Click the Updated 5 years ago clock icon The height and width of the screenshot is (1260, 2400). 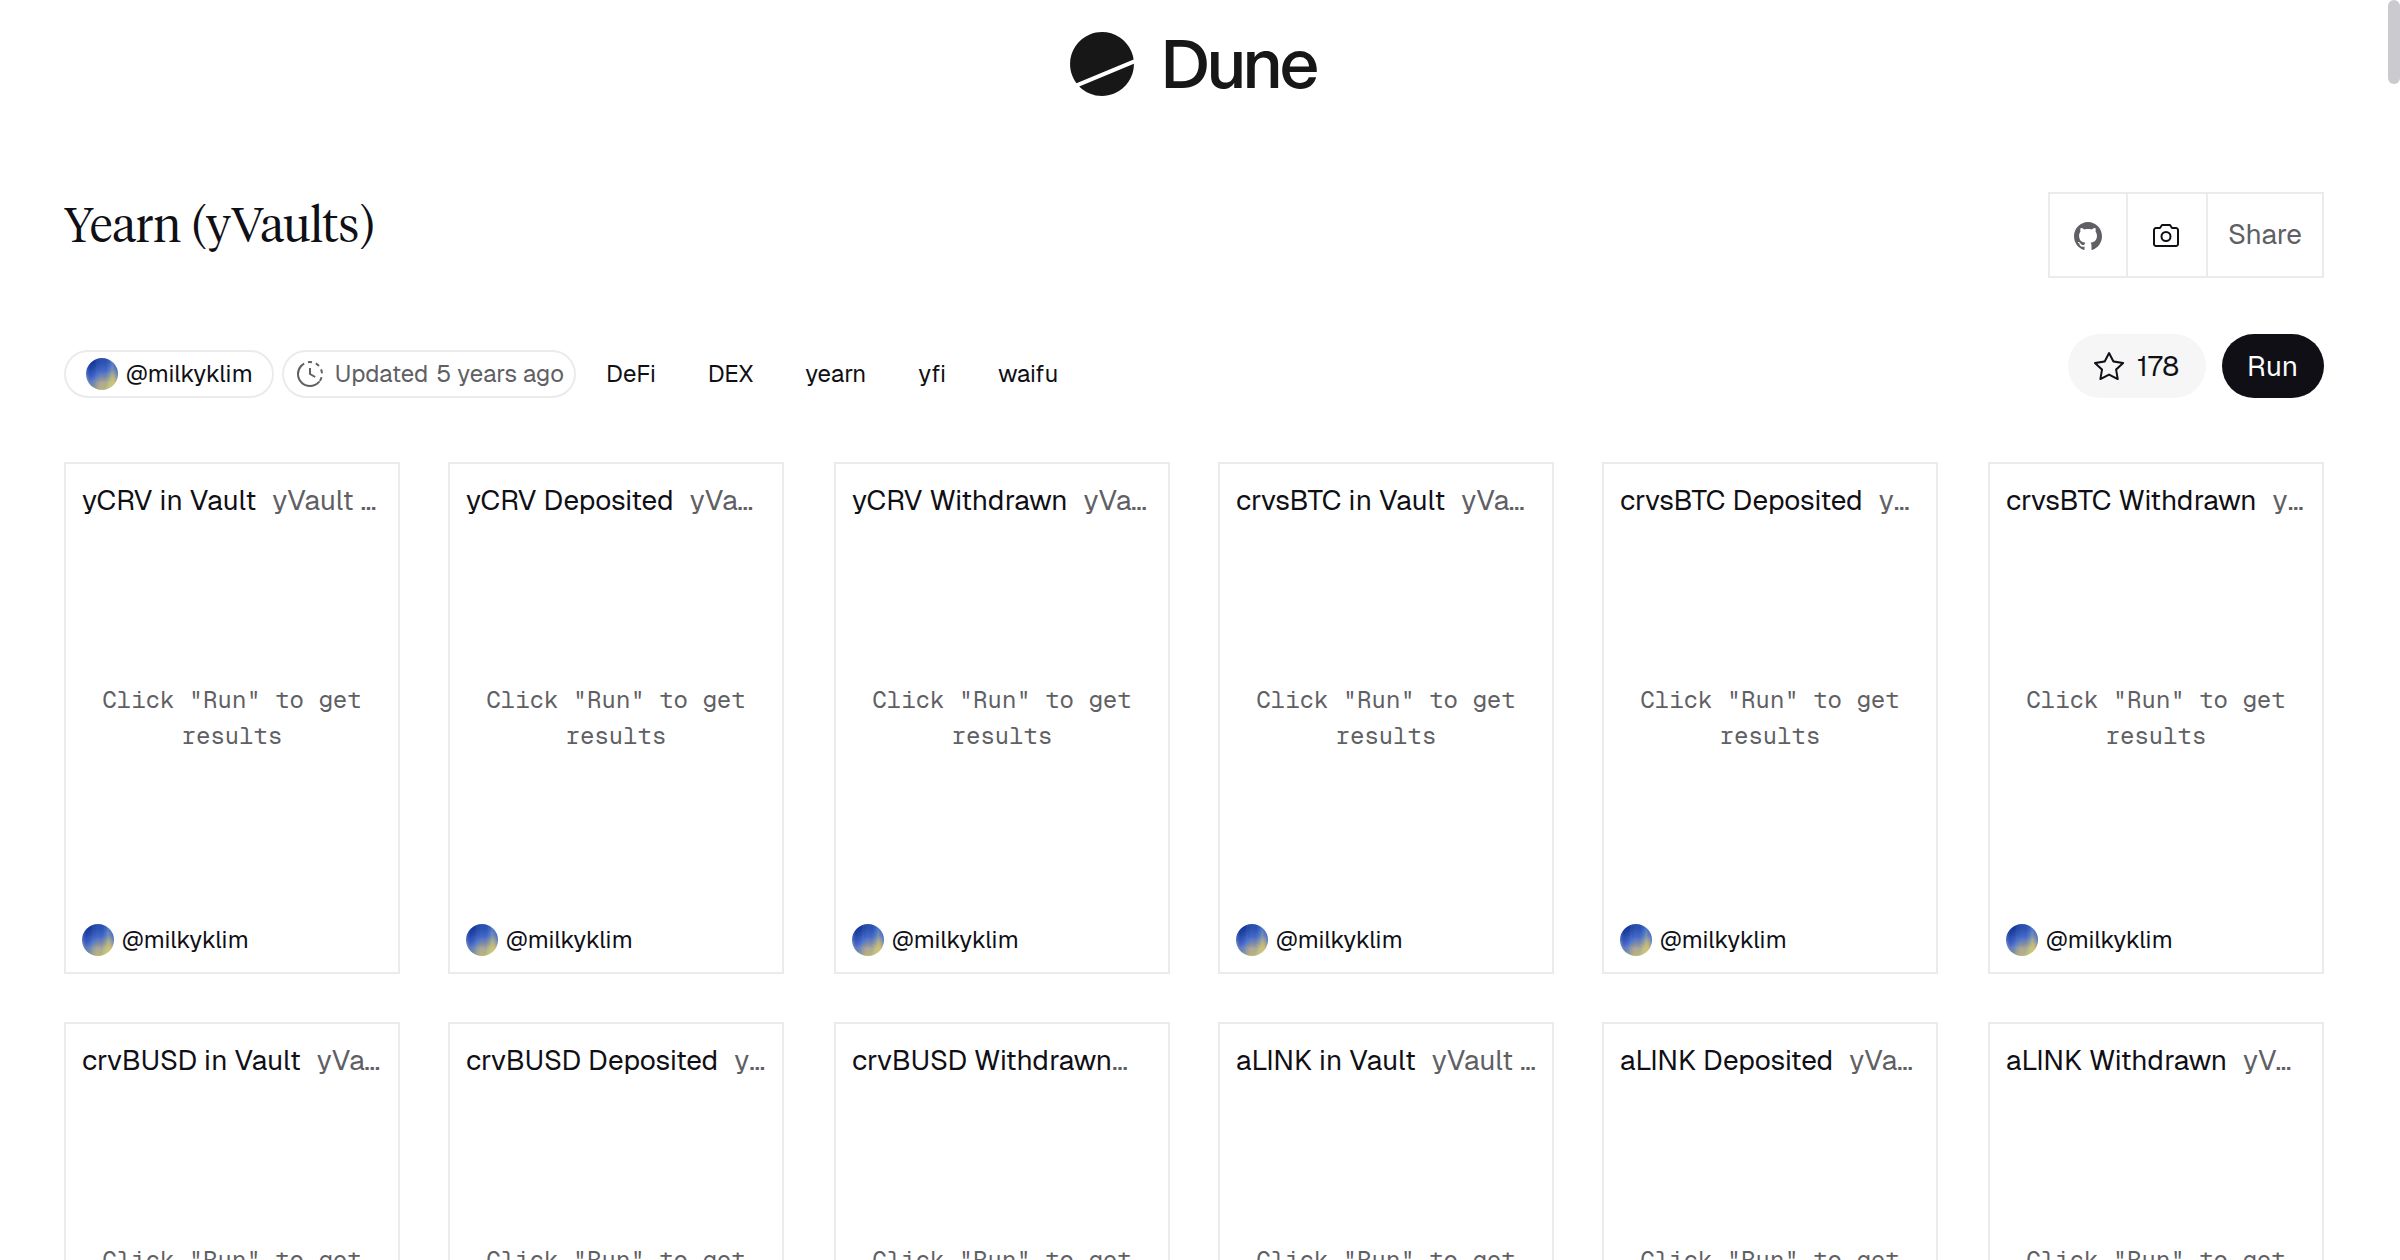pos(310,374)
